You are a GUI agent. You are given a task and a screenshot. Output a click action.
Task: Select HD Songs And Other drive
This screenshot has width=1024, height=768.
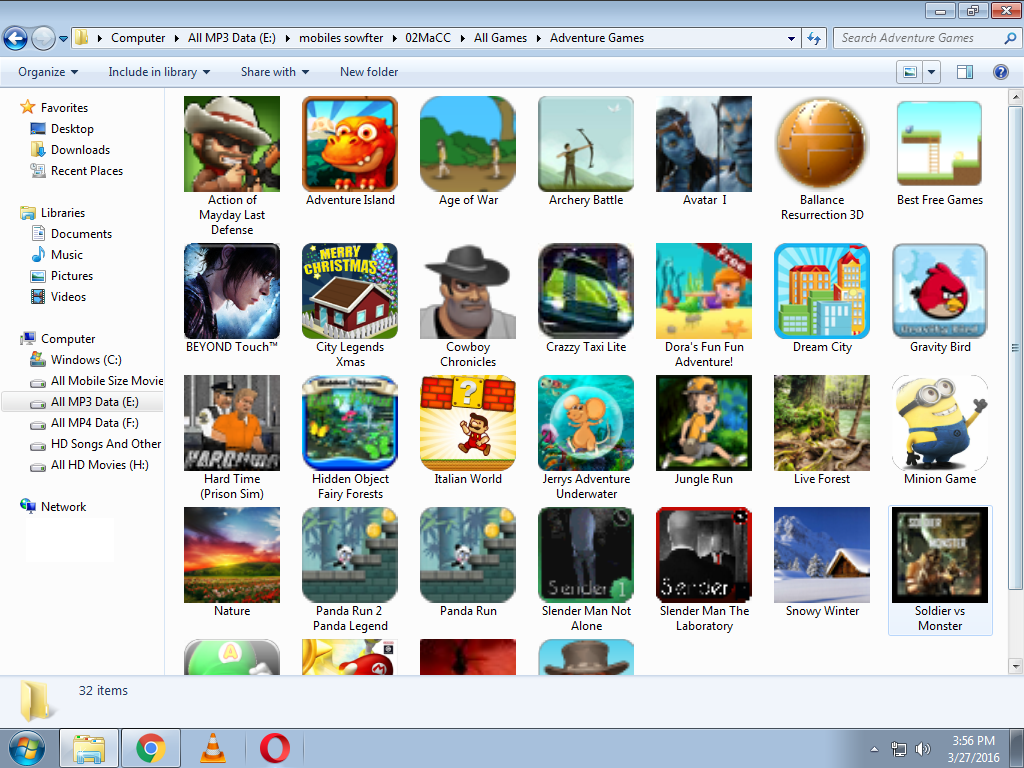96,443
